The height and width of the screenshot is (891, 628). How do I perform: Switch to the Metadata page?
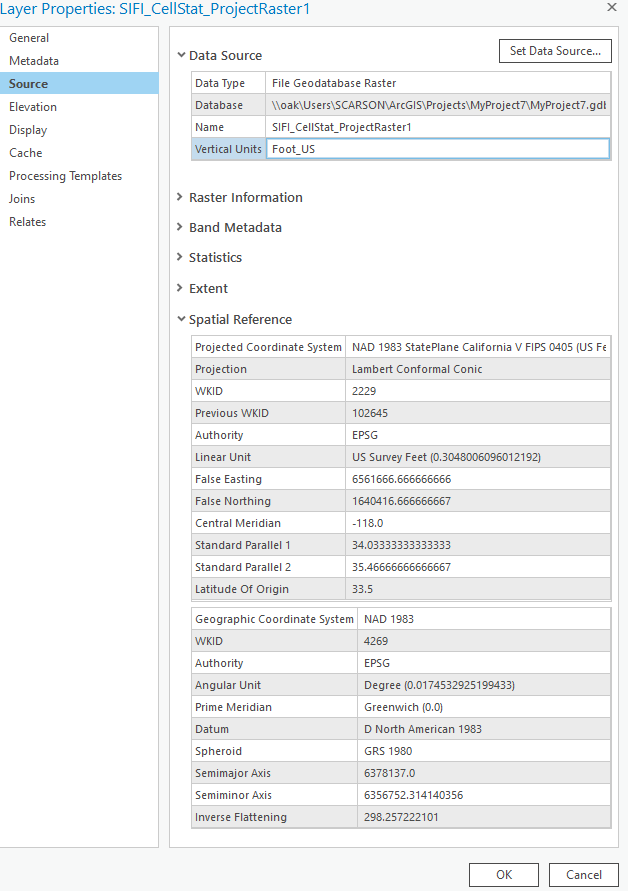click(34, 61)
